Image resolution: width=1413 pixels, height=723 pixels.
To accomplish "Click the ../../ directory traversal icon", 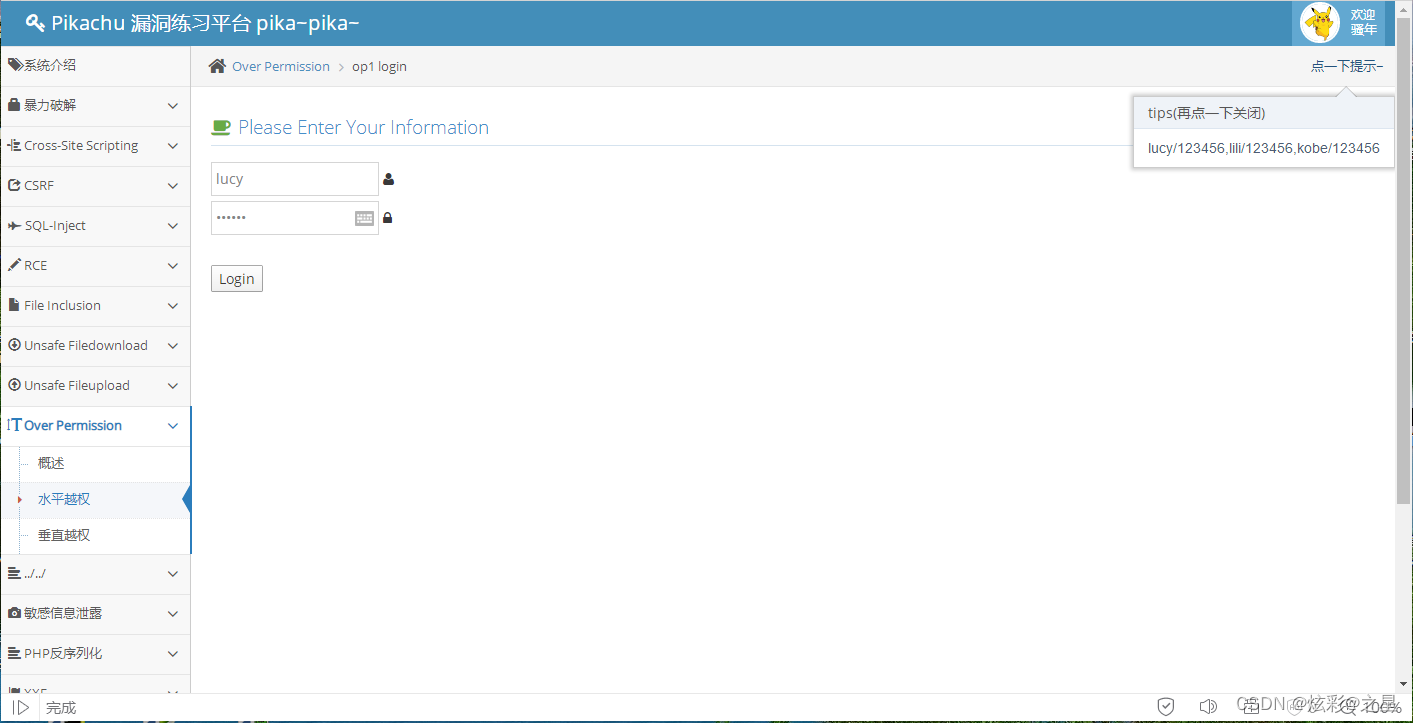I will coord(14,573).
